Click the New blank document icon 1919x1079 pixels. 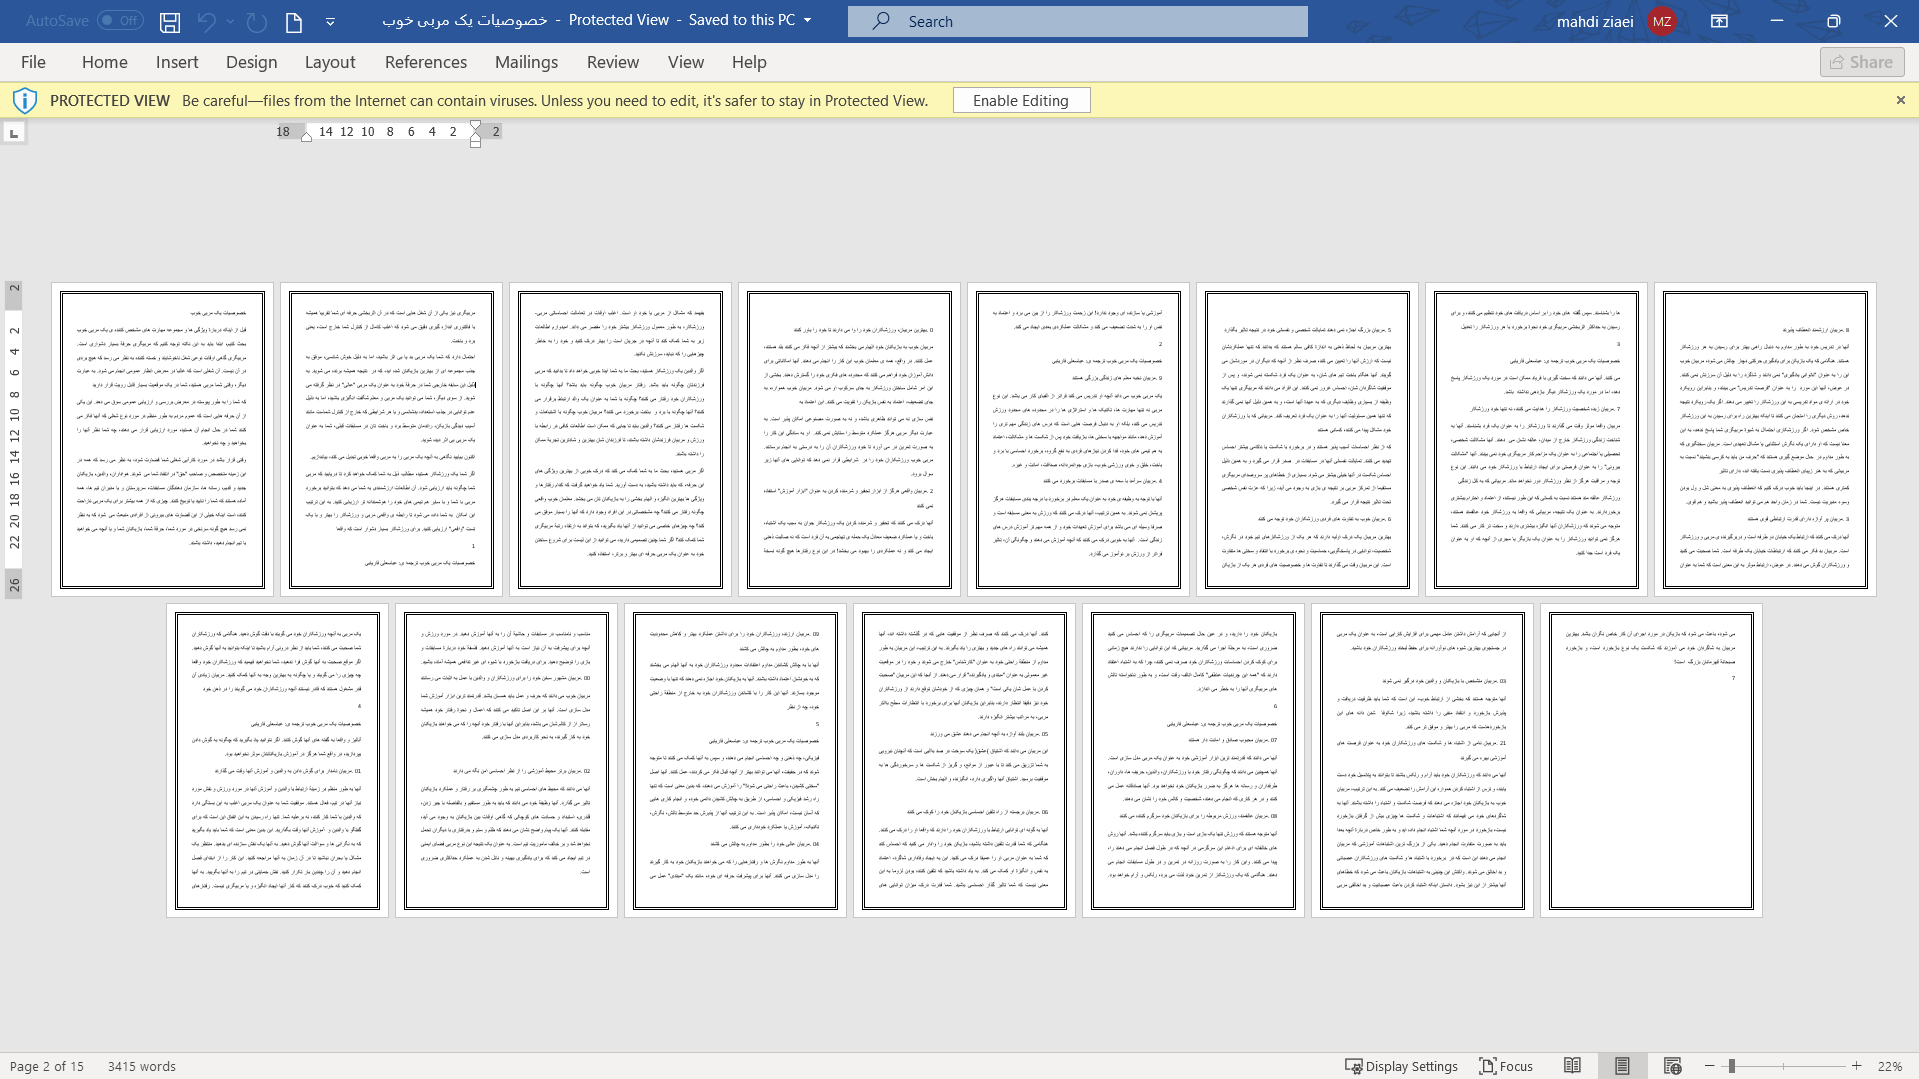294,21
